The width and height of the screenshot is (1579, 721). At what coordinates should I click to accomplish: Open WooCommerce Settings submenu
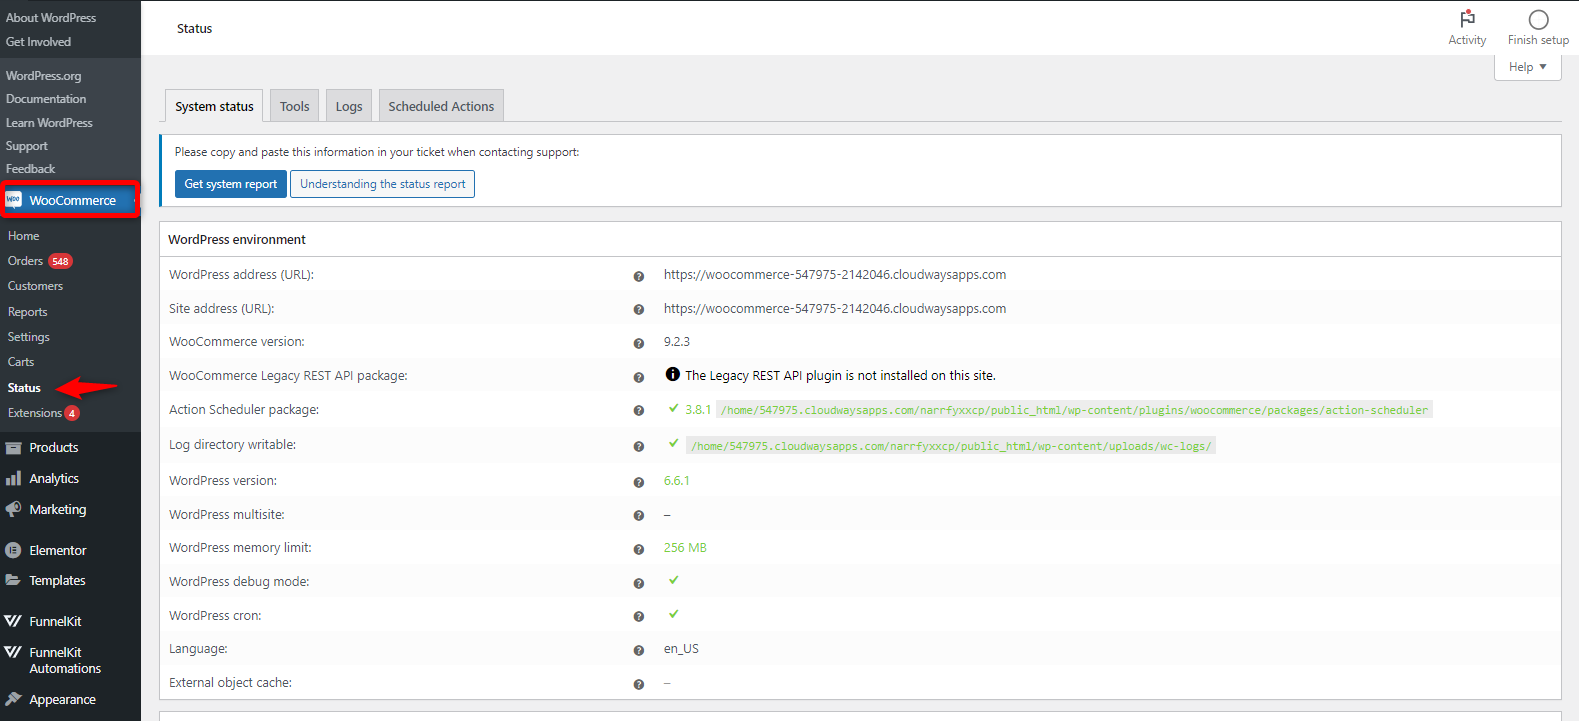point(29,337)
